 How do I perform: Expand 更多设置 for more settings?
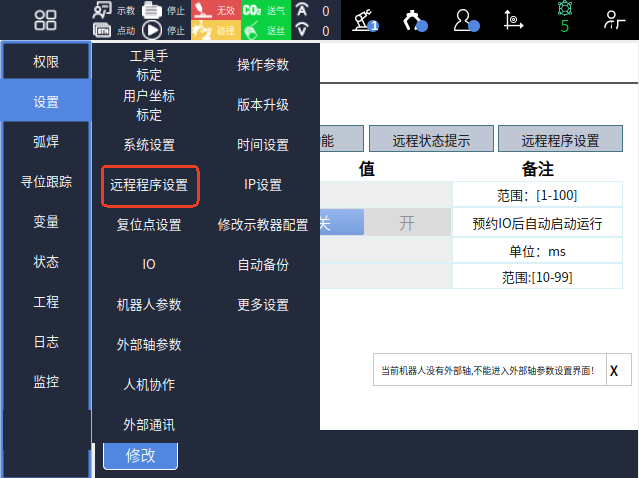[x=263, y=305]
